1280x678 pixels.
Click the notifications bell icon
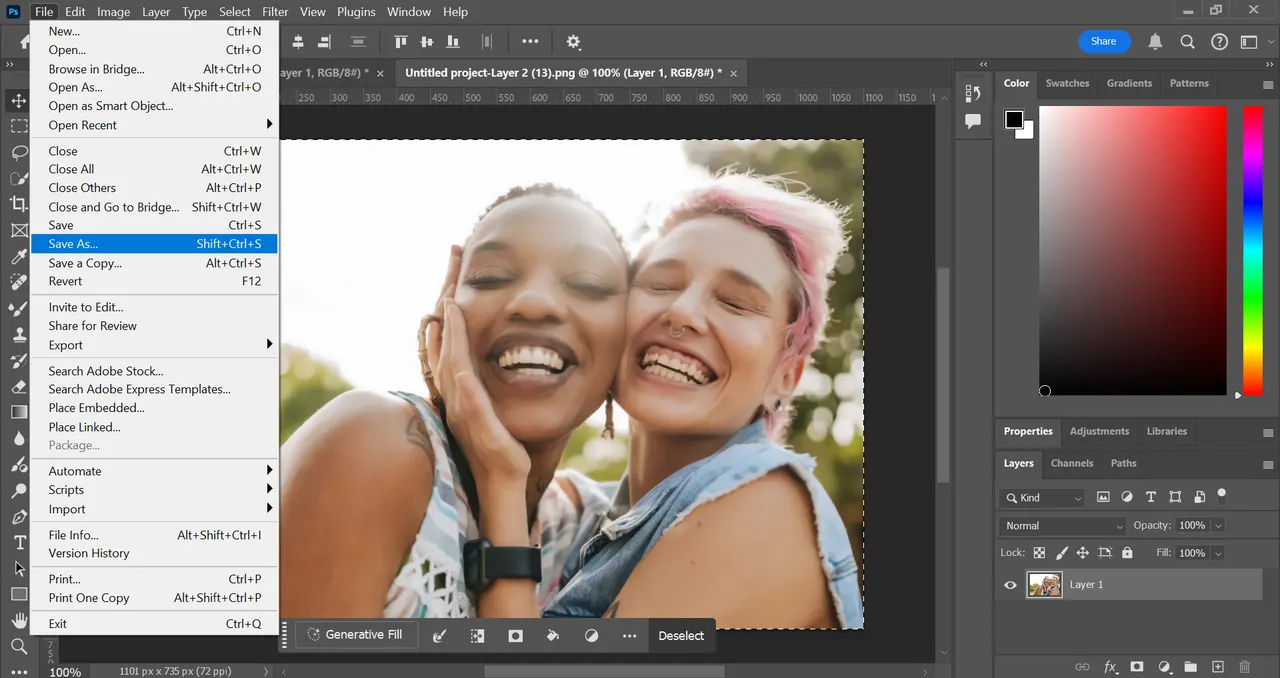click(1155, 42)
